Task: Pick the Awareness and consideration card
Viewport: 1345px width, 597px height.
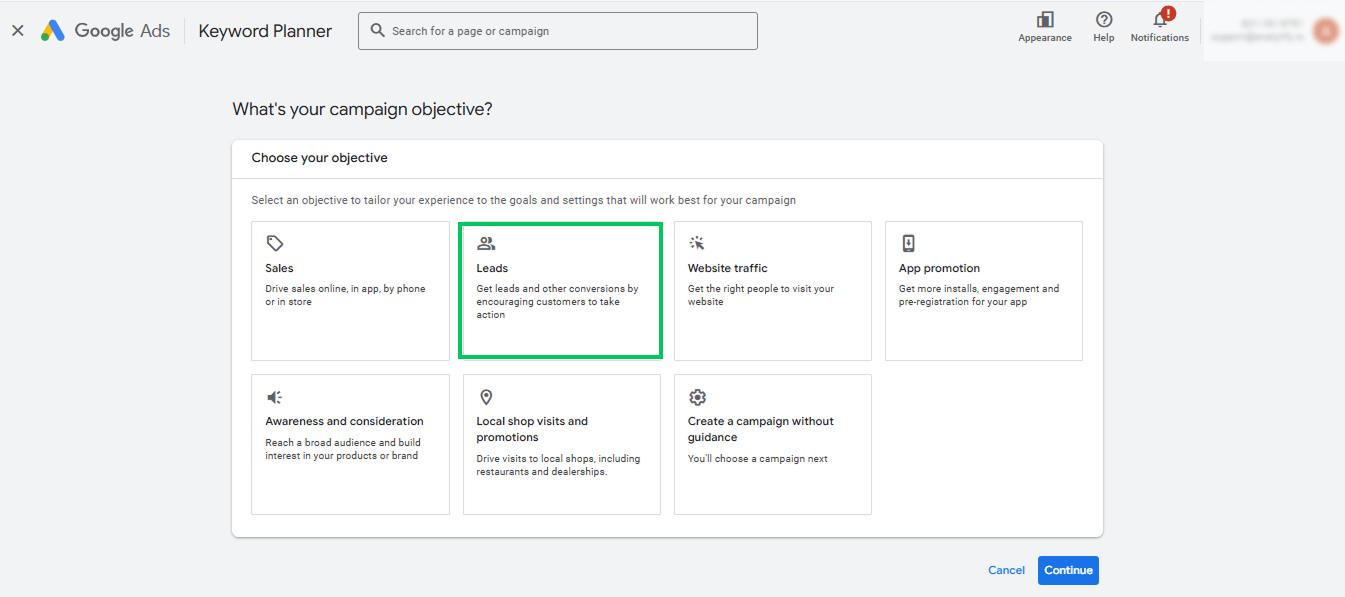Action: point(350,445)
